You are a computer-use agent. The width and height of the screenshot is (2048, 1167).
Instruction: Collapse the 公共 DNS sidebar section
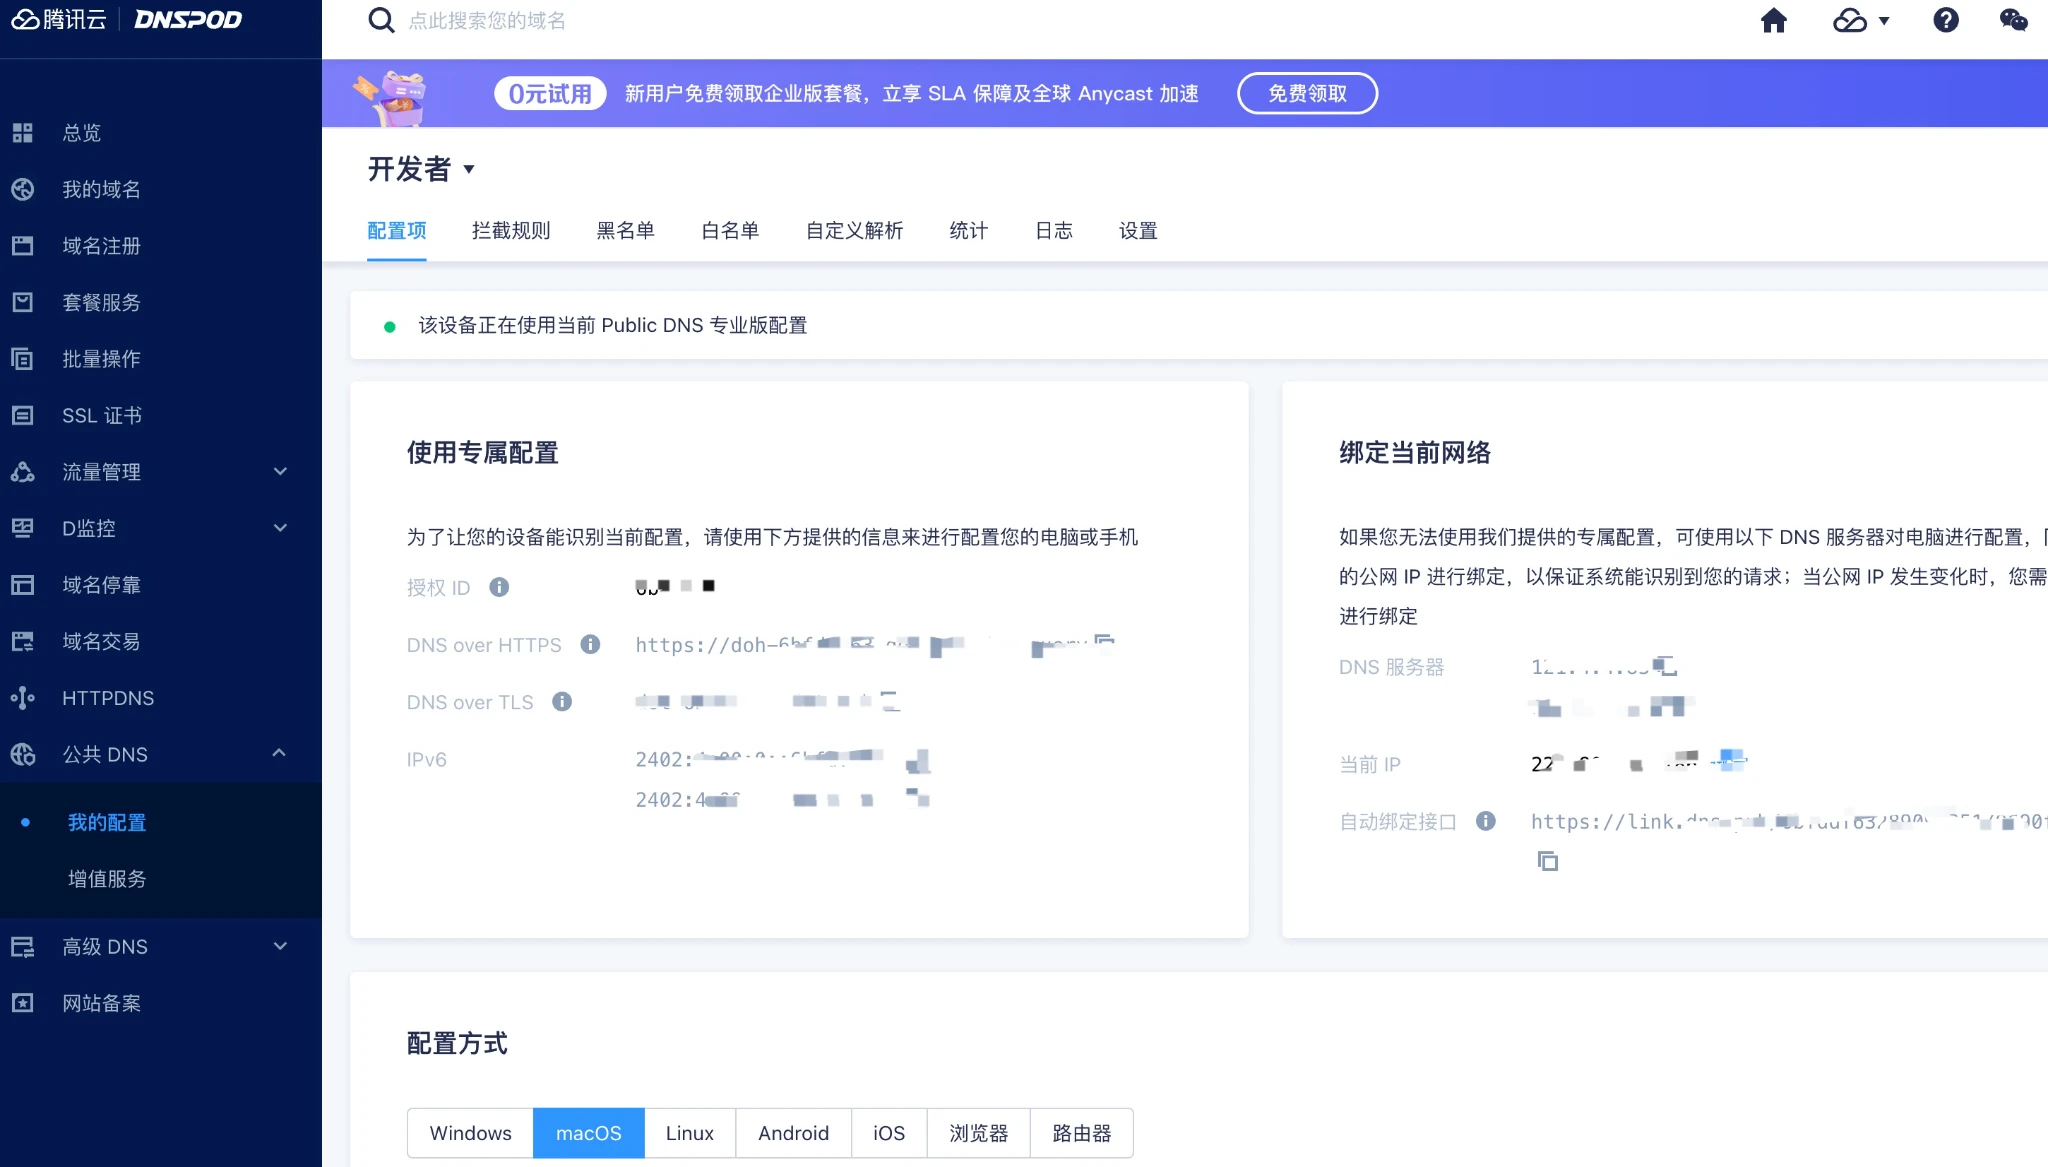click(x=280, y=753)
